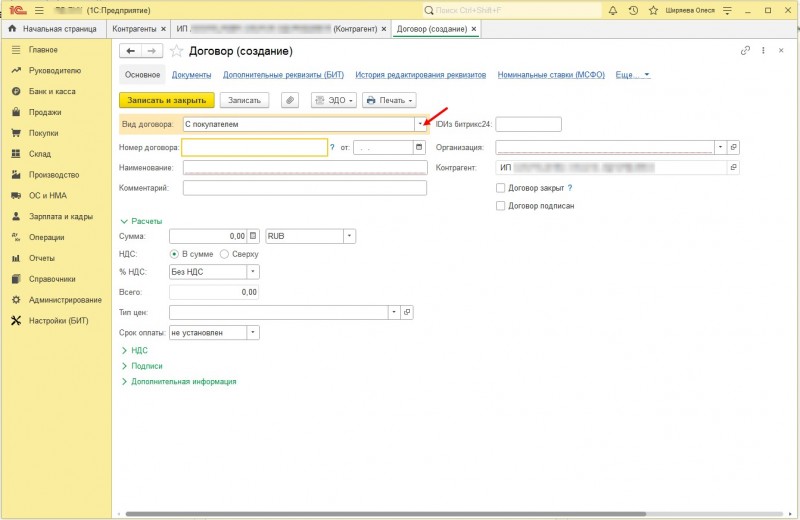The height and width of the screenshot is (520, 800).
Task: Click the paperclip attachments button
Action: pos(290,100)
